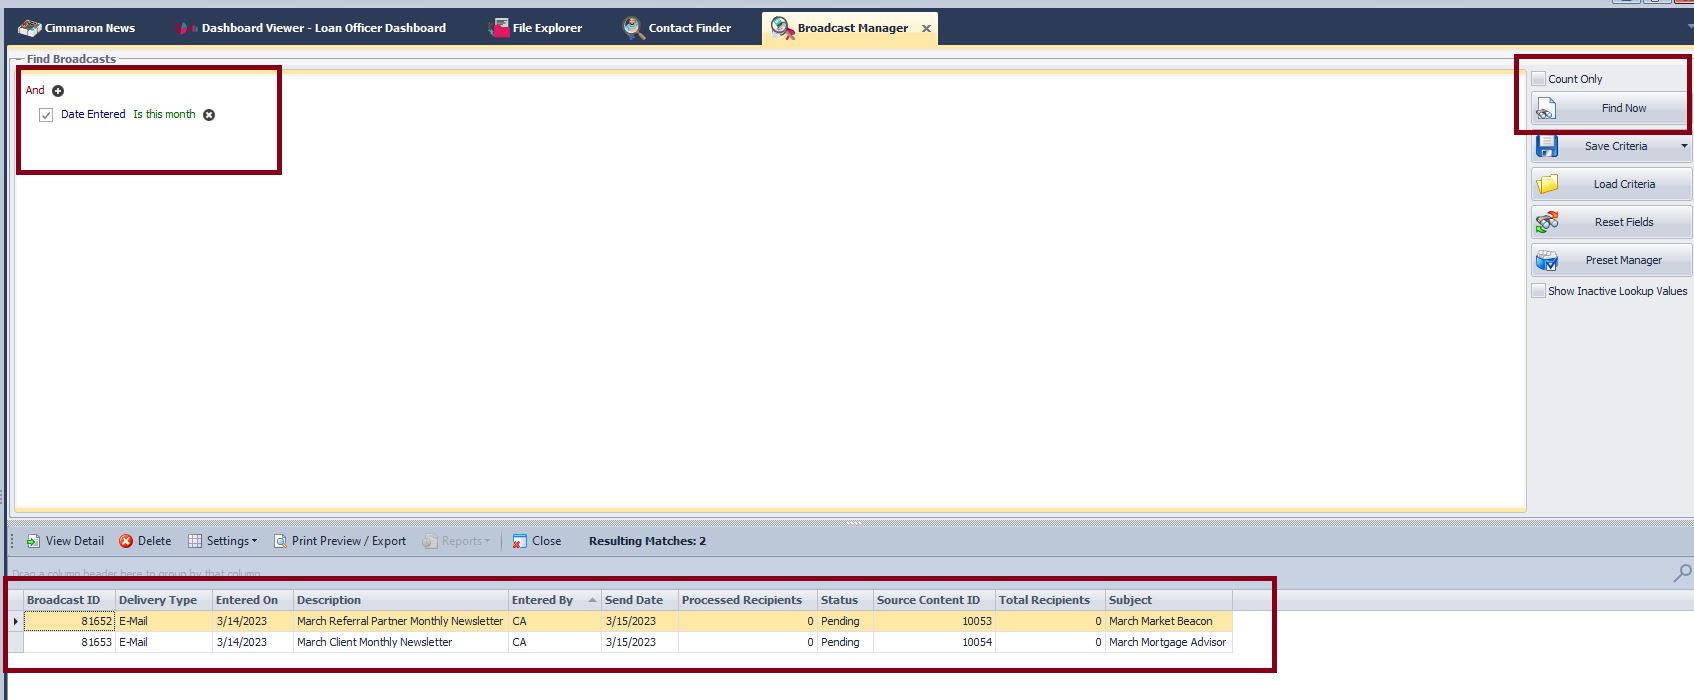The height and width of the screenshot is (700, 1694).
Task: Remove the Date Entered criterion with X icon
Action: 209,115
